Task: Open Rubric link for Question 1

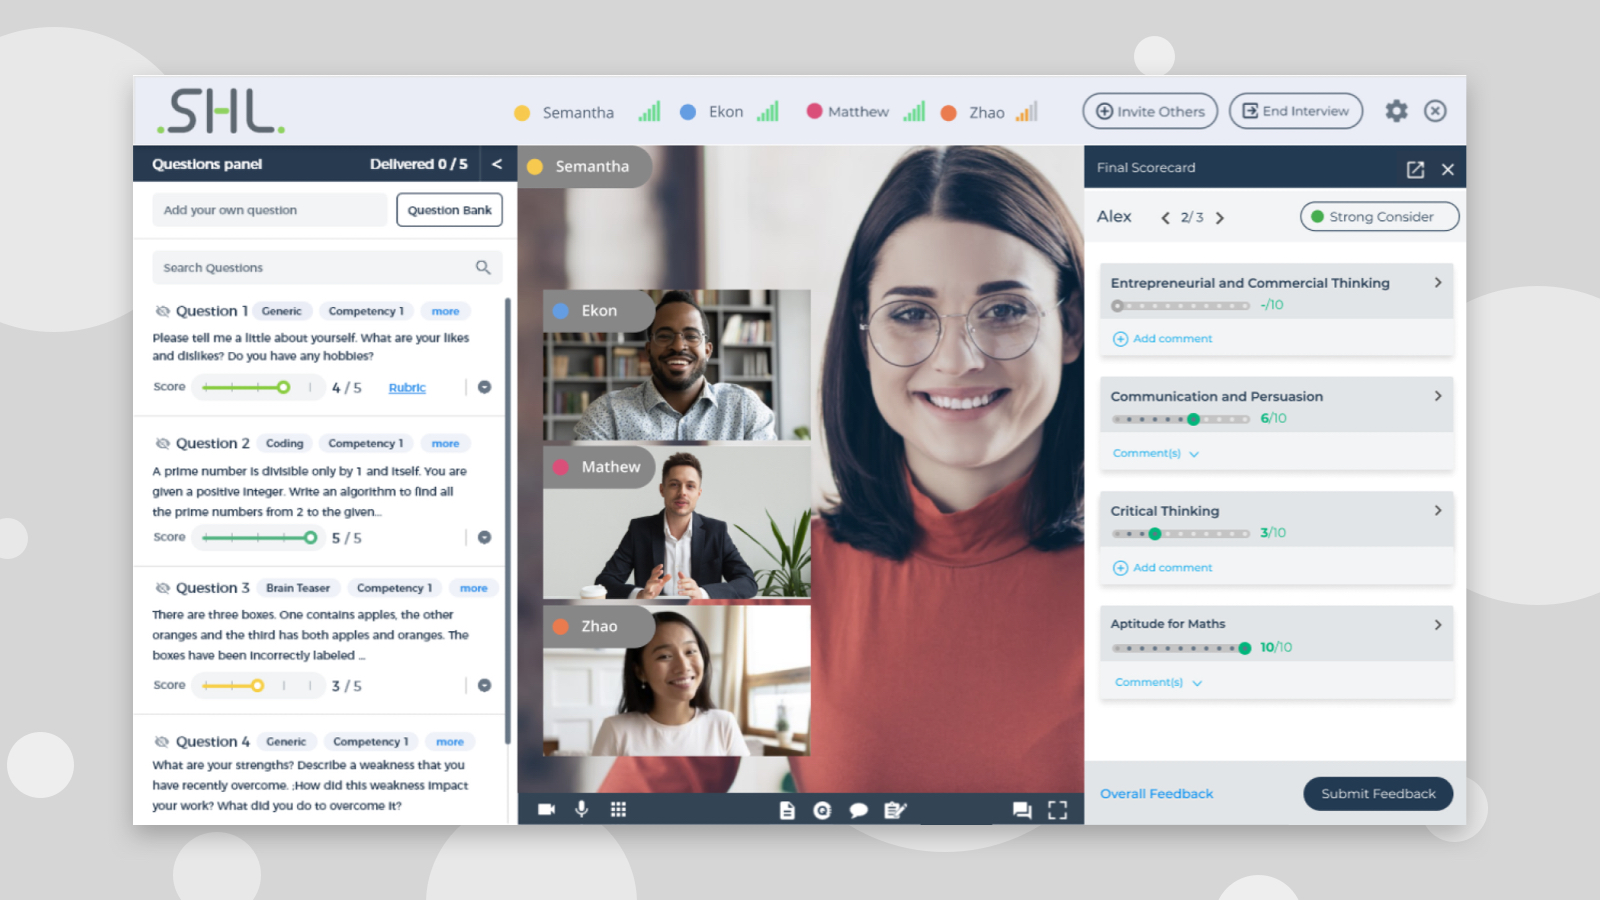Action: coord(407,387)
